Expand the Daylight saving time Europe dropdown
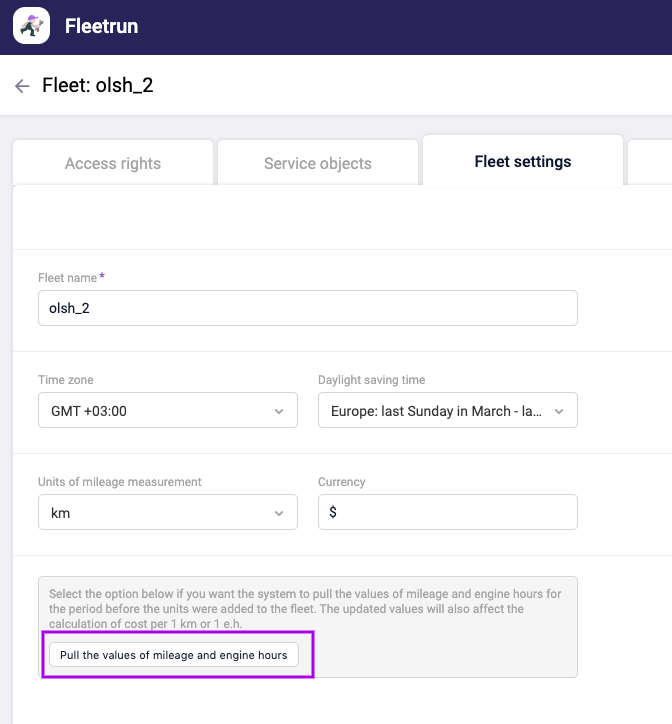Image resolution: width=672 pixels, height=724 pixels. (x=435, y=411)
